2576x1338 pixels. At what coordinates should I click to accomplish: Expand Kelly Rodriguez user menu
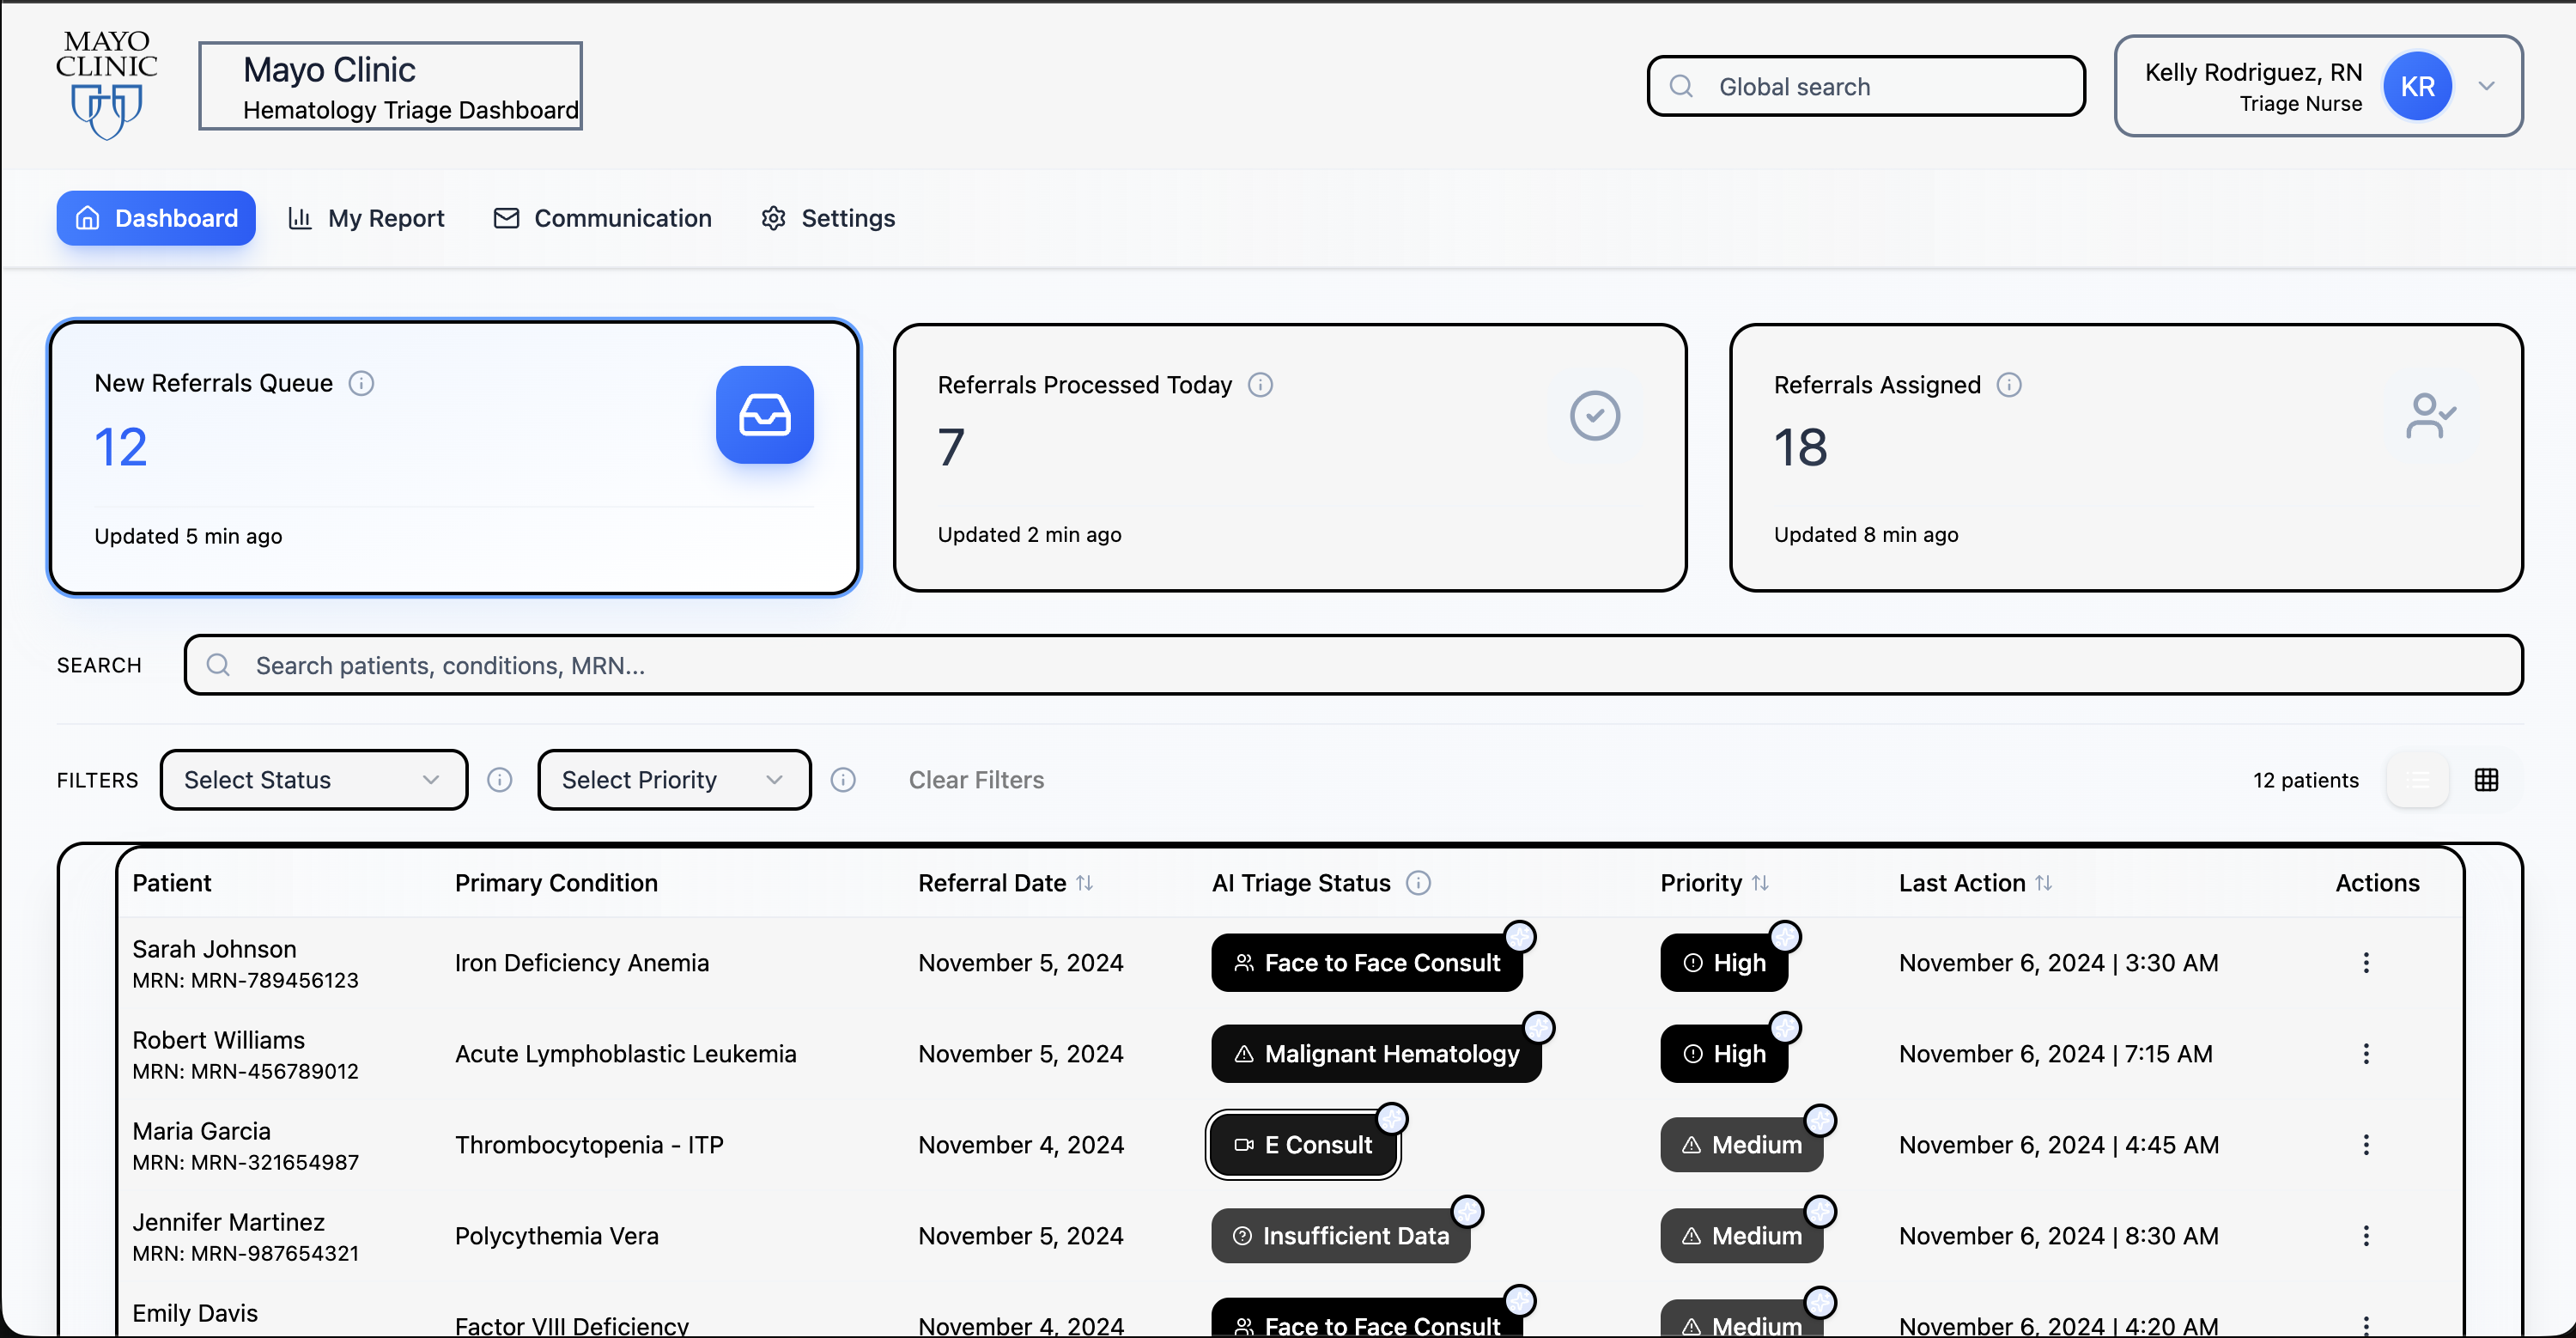[x=2486, y=86]
